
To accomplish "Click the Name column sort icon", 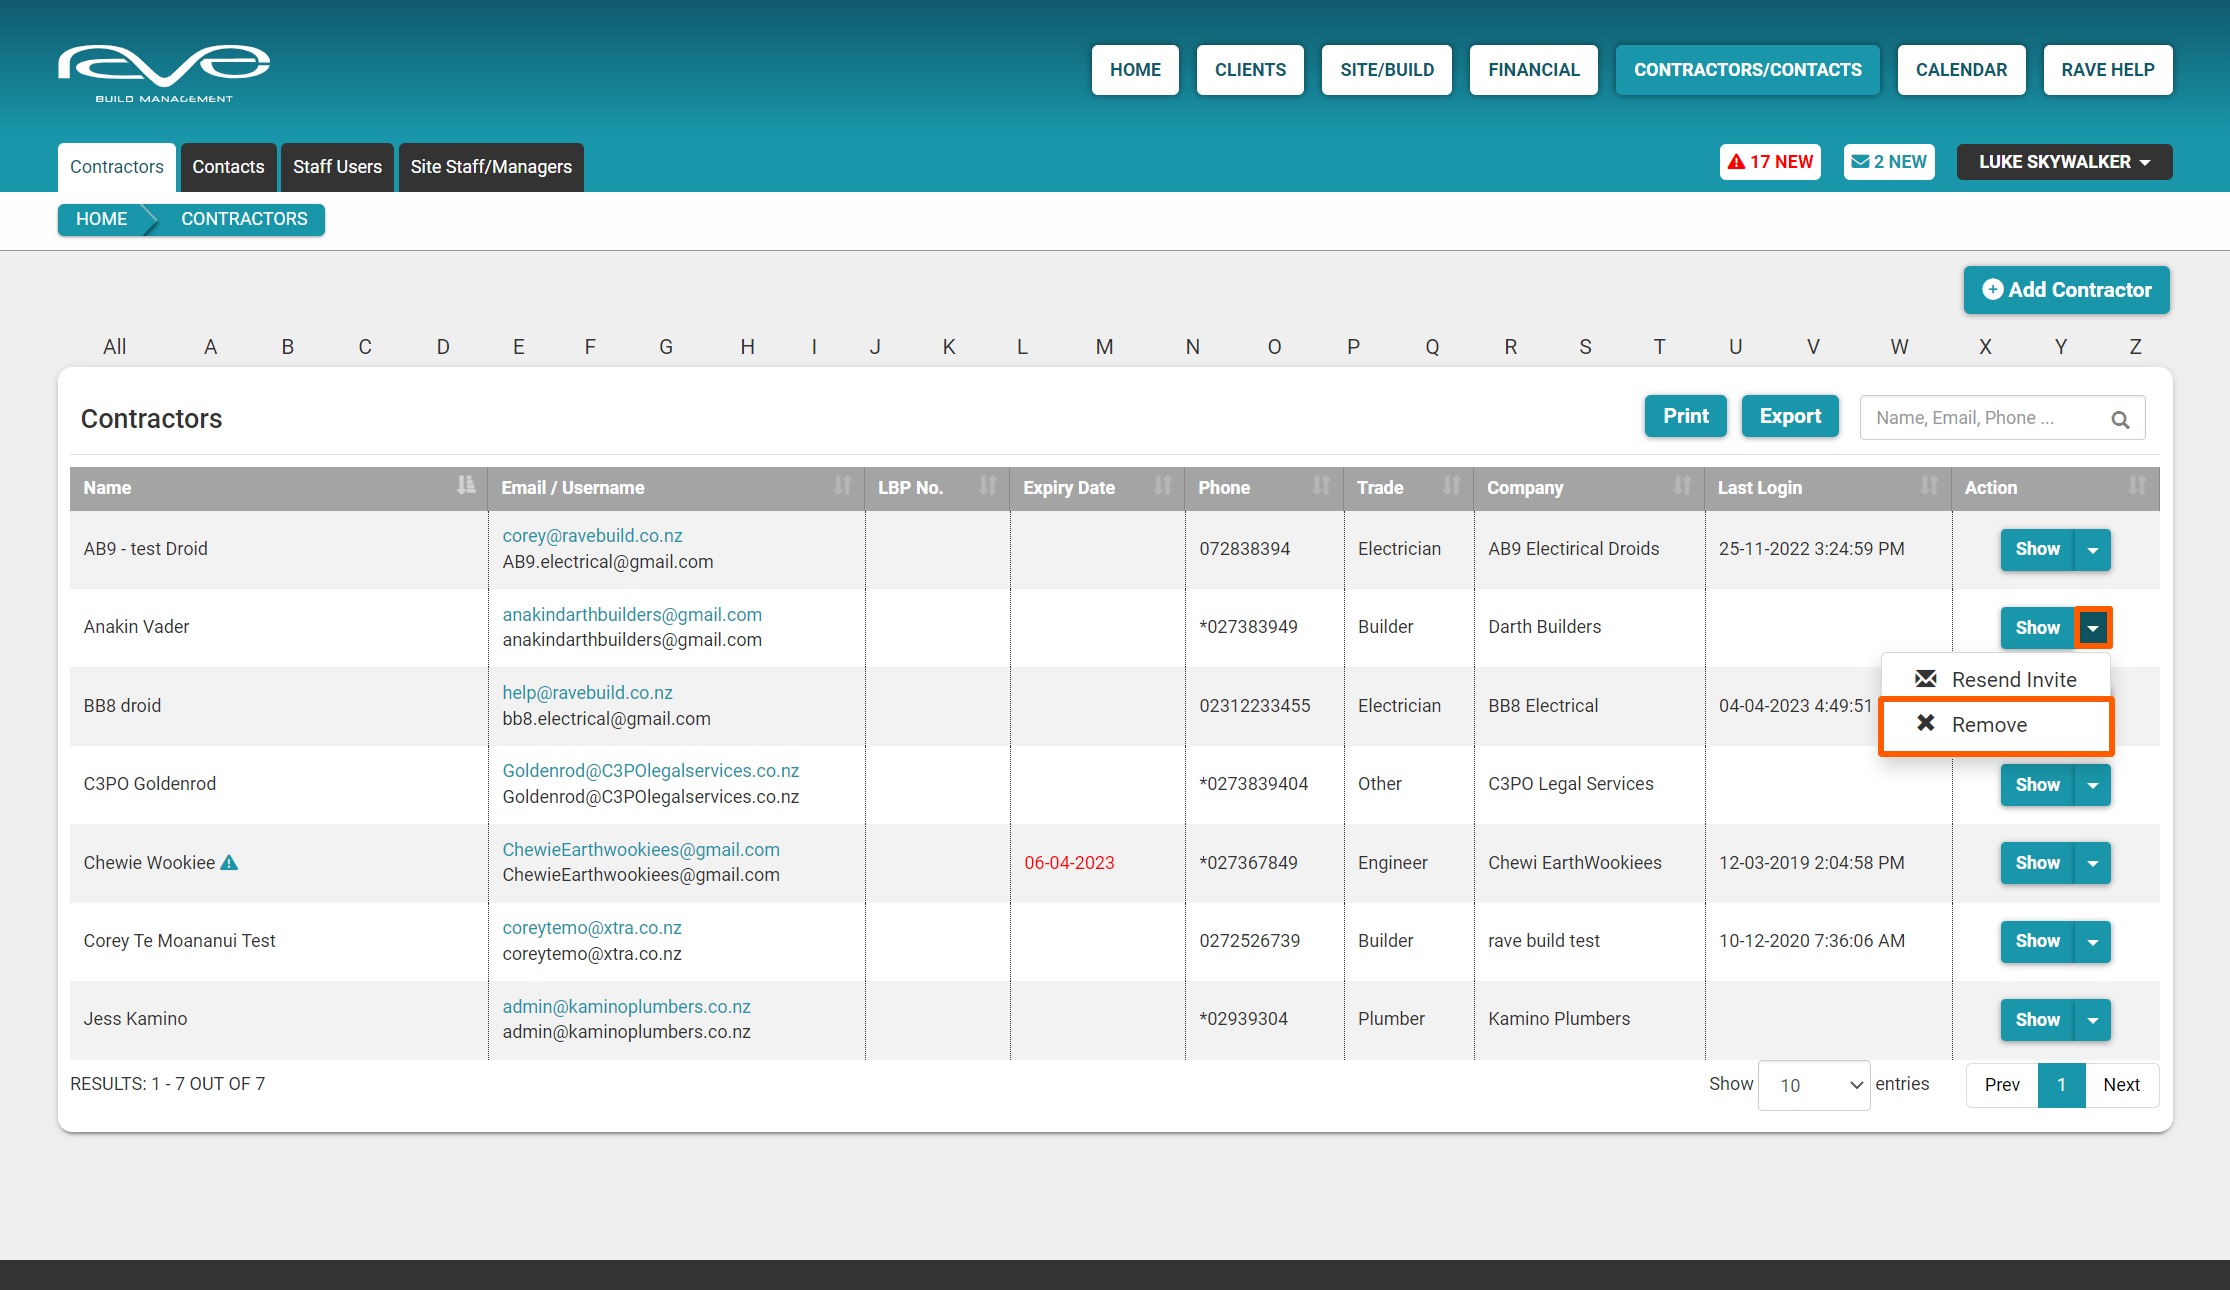I will pos(465,486).
